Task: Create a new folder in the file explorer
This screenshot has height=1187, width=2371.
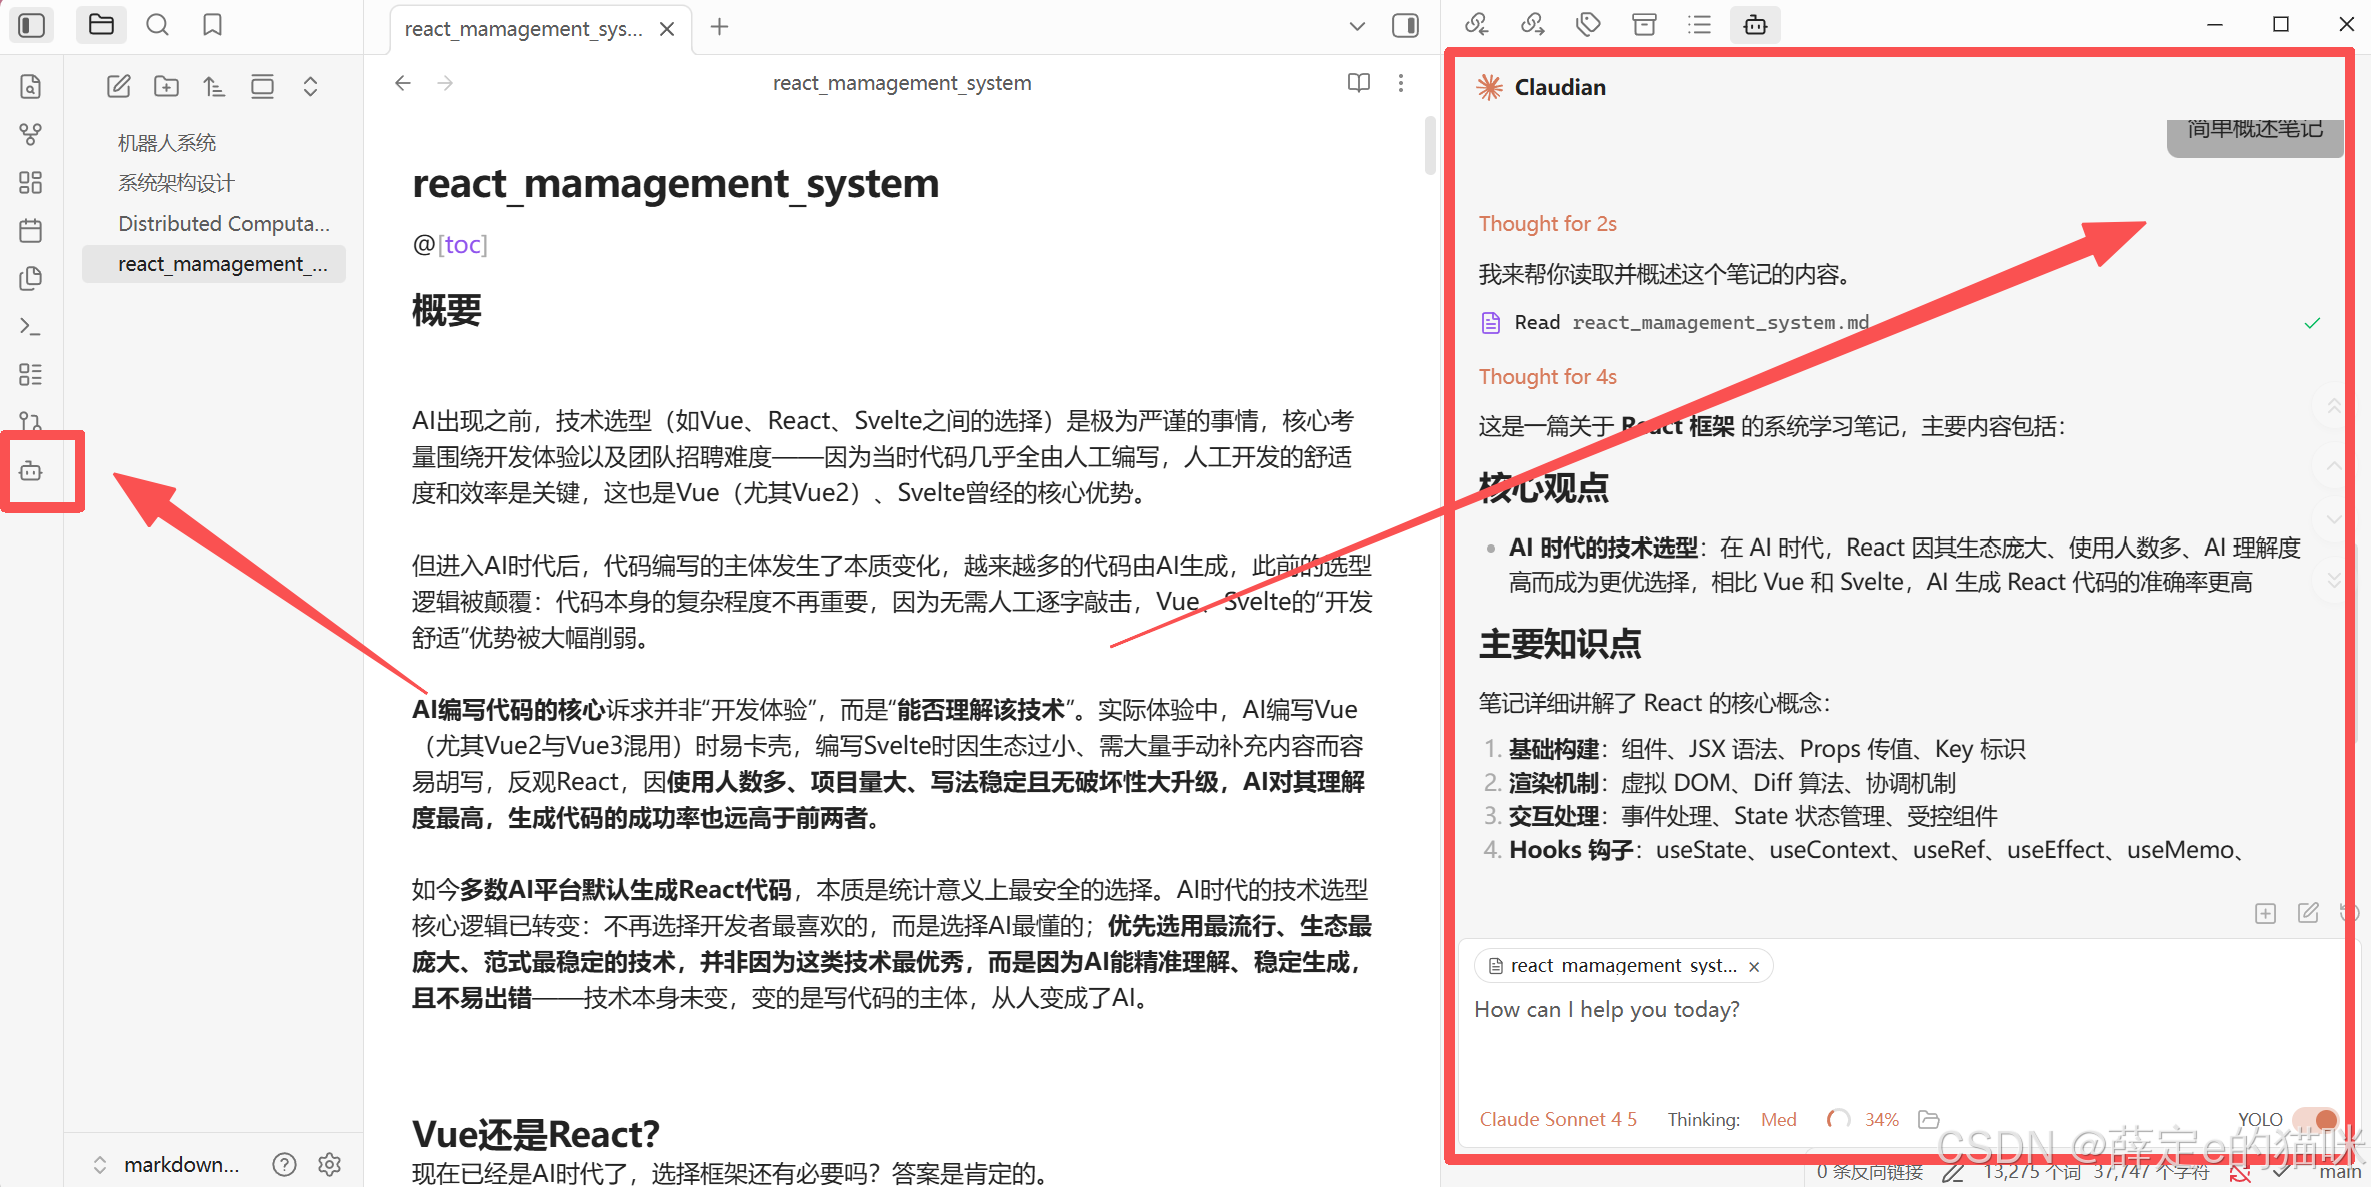Action: 166,86
